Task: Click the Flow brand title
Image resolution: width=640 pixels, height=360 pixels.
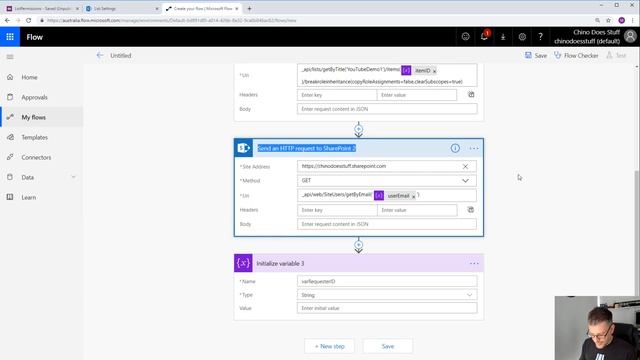Action: tap(35, 37)
